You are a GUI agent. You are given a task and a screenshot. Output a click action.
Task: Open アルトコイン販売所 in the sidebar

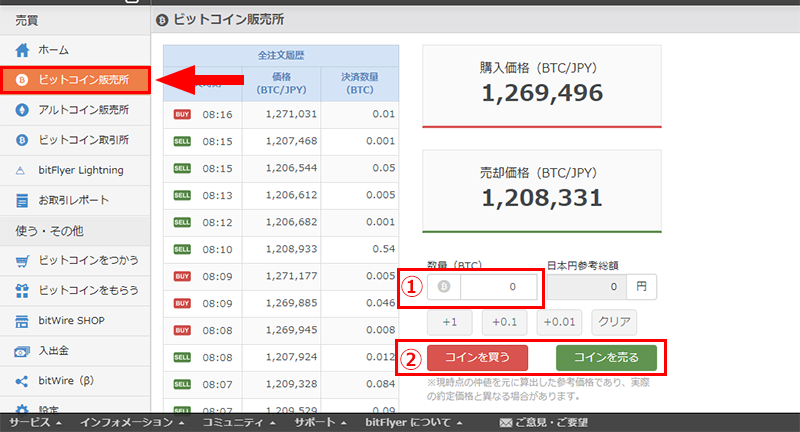(x=75, y=110)
